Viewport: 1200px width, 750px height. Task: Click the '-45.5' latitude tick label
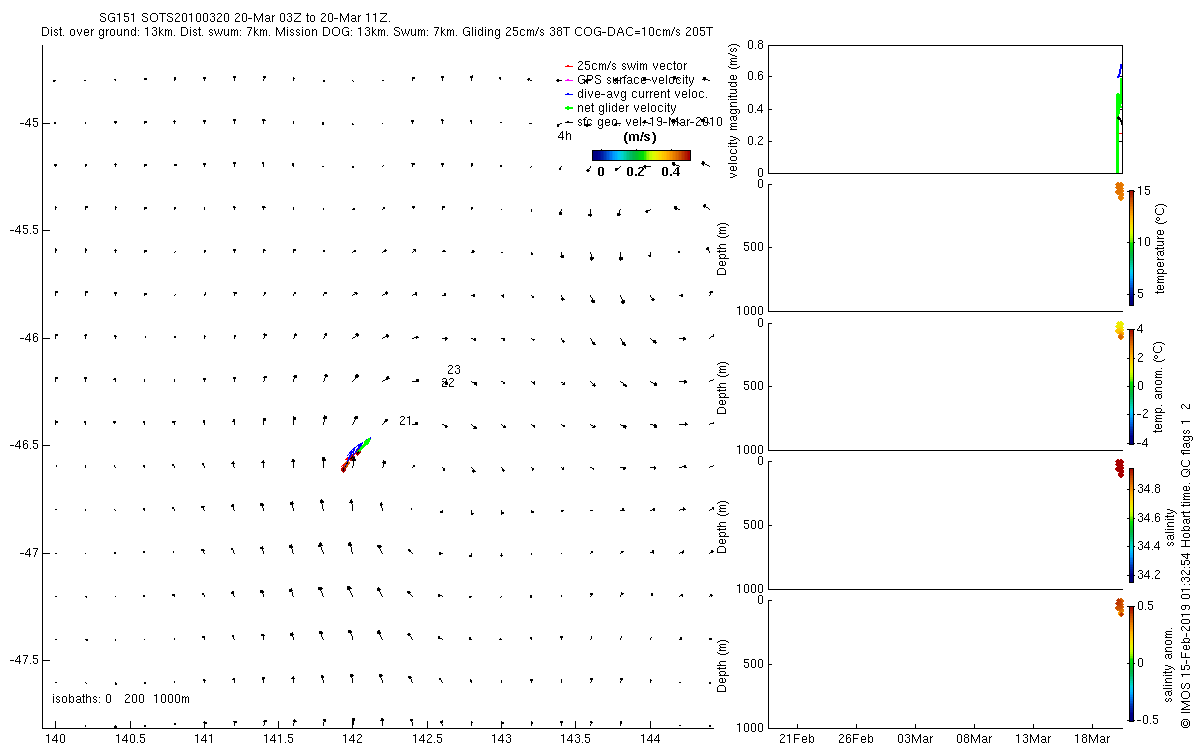click(x=23, y=230)
